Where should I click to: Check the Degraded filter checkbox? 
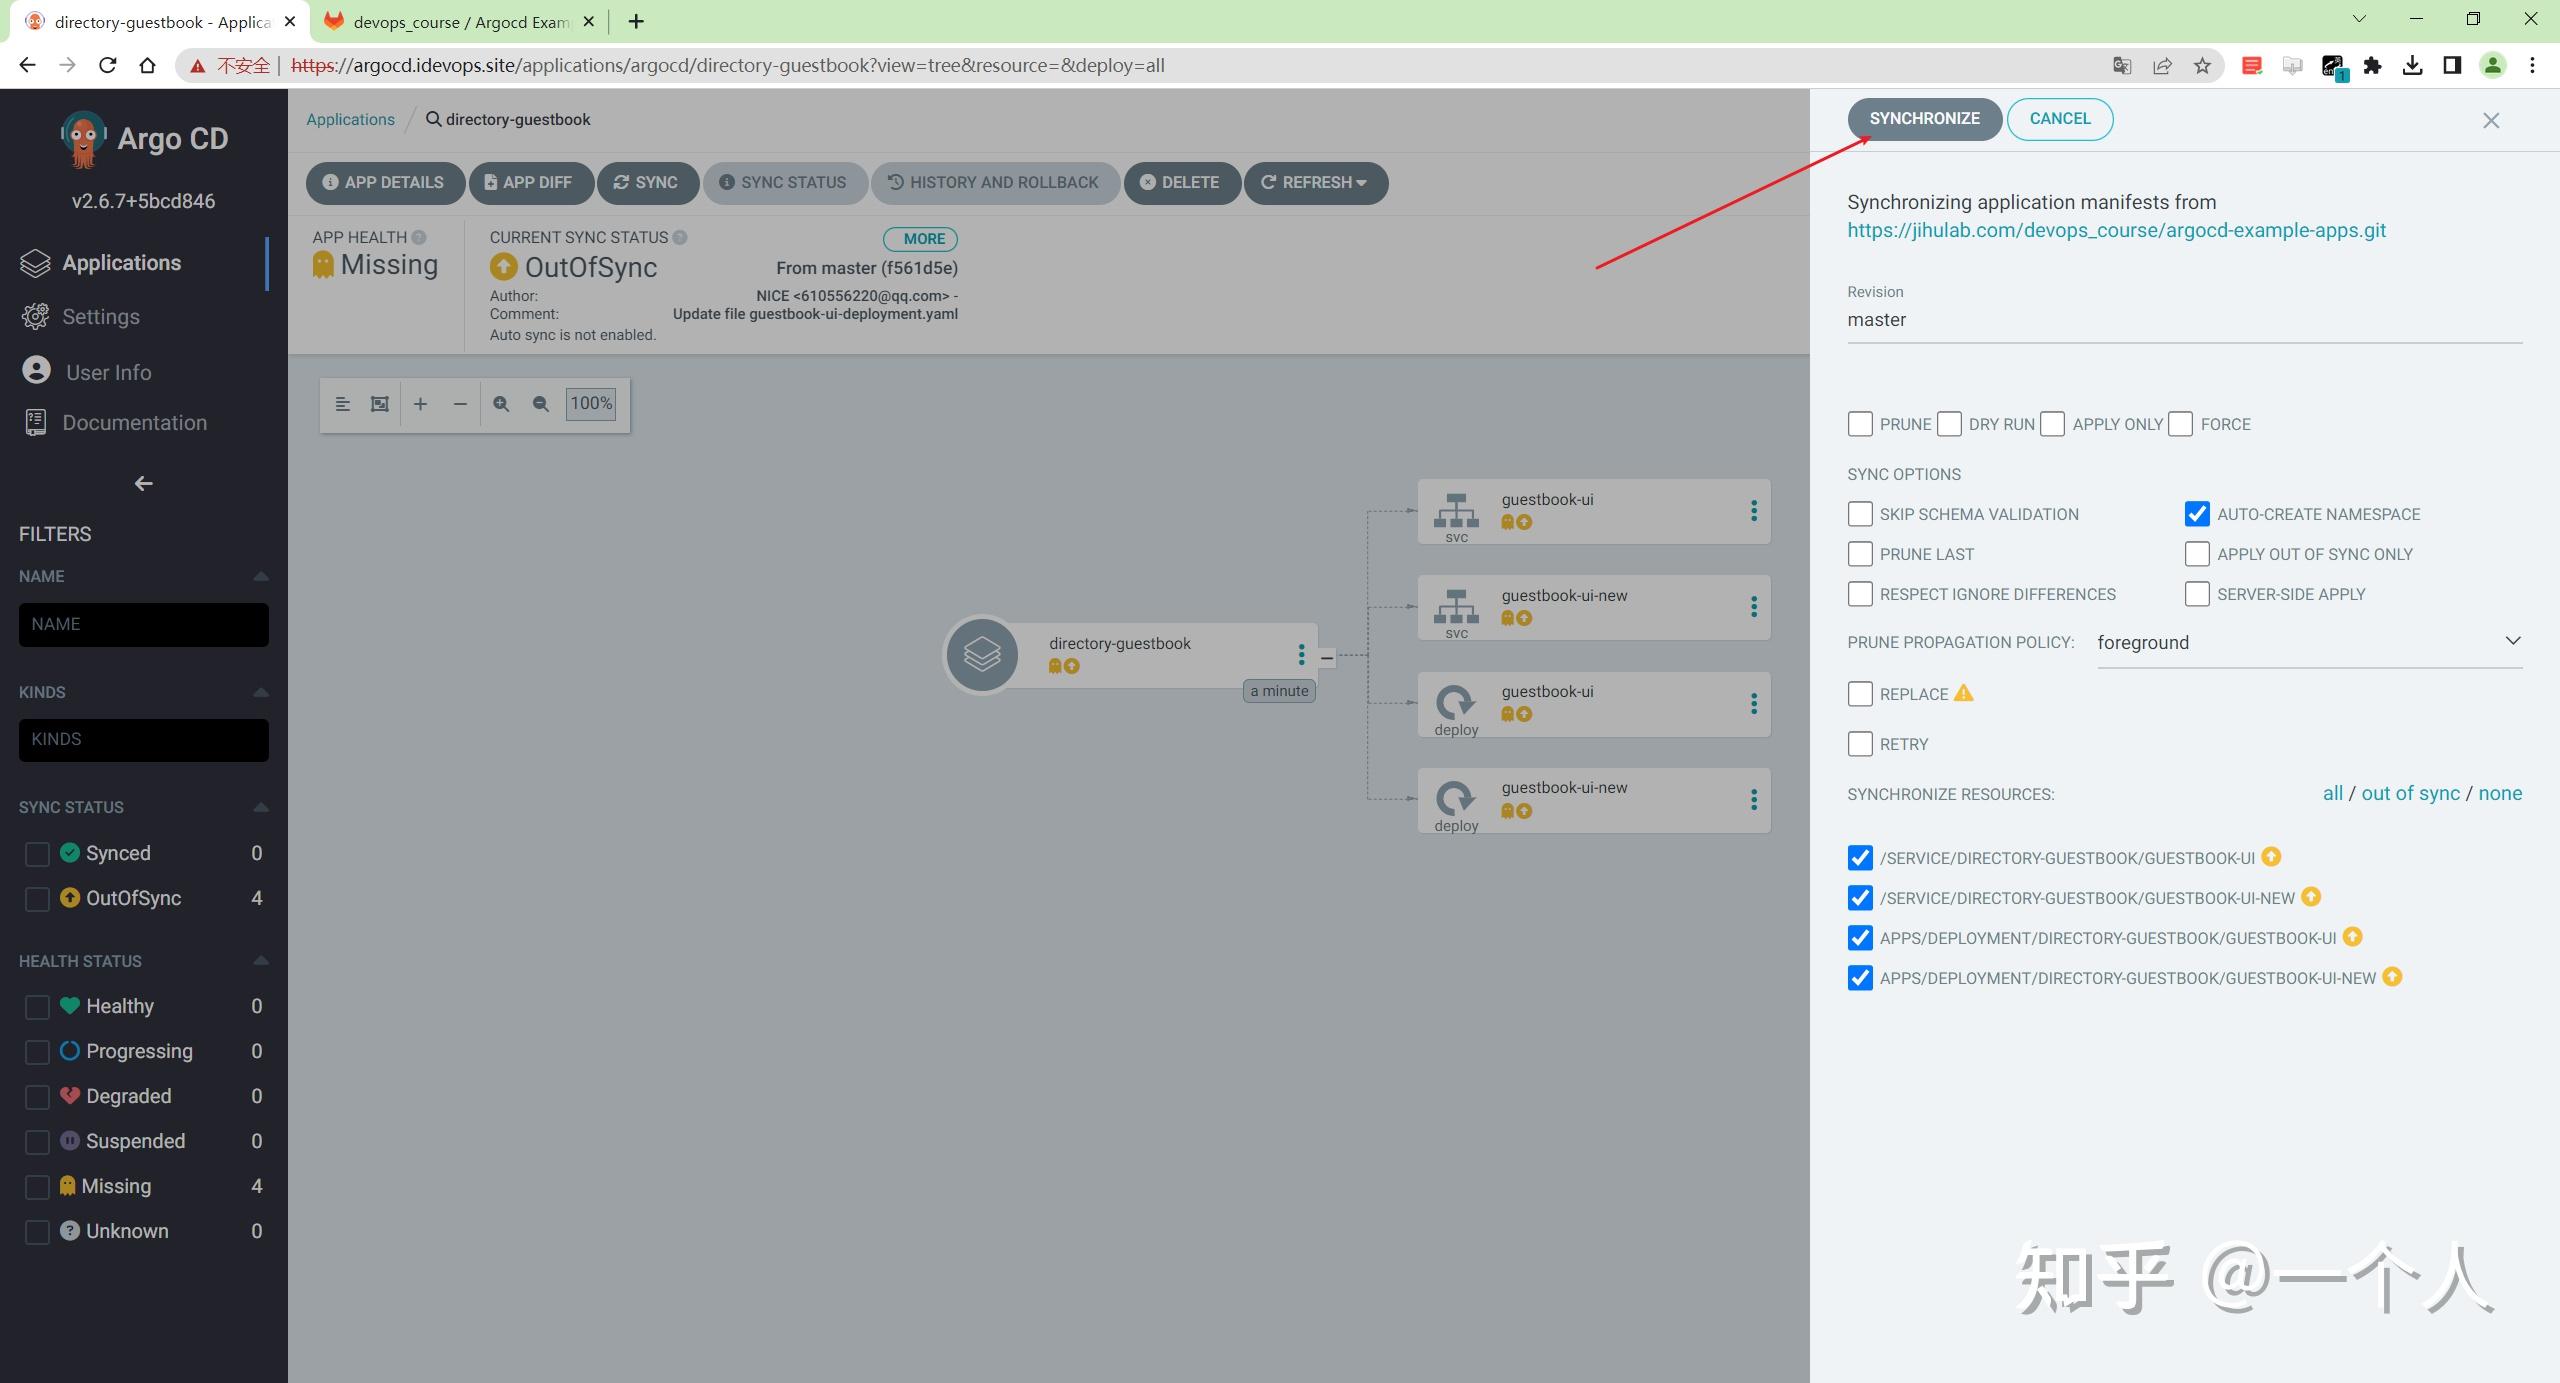click(x=37, y=1097)
